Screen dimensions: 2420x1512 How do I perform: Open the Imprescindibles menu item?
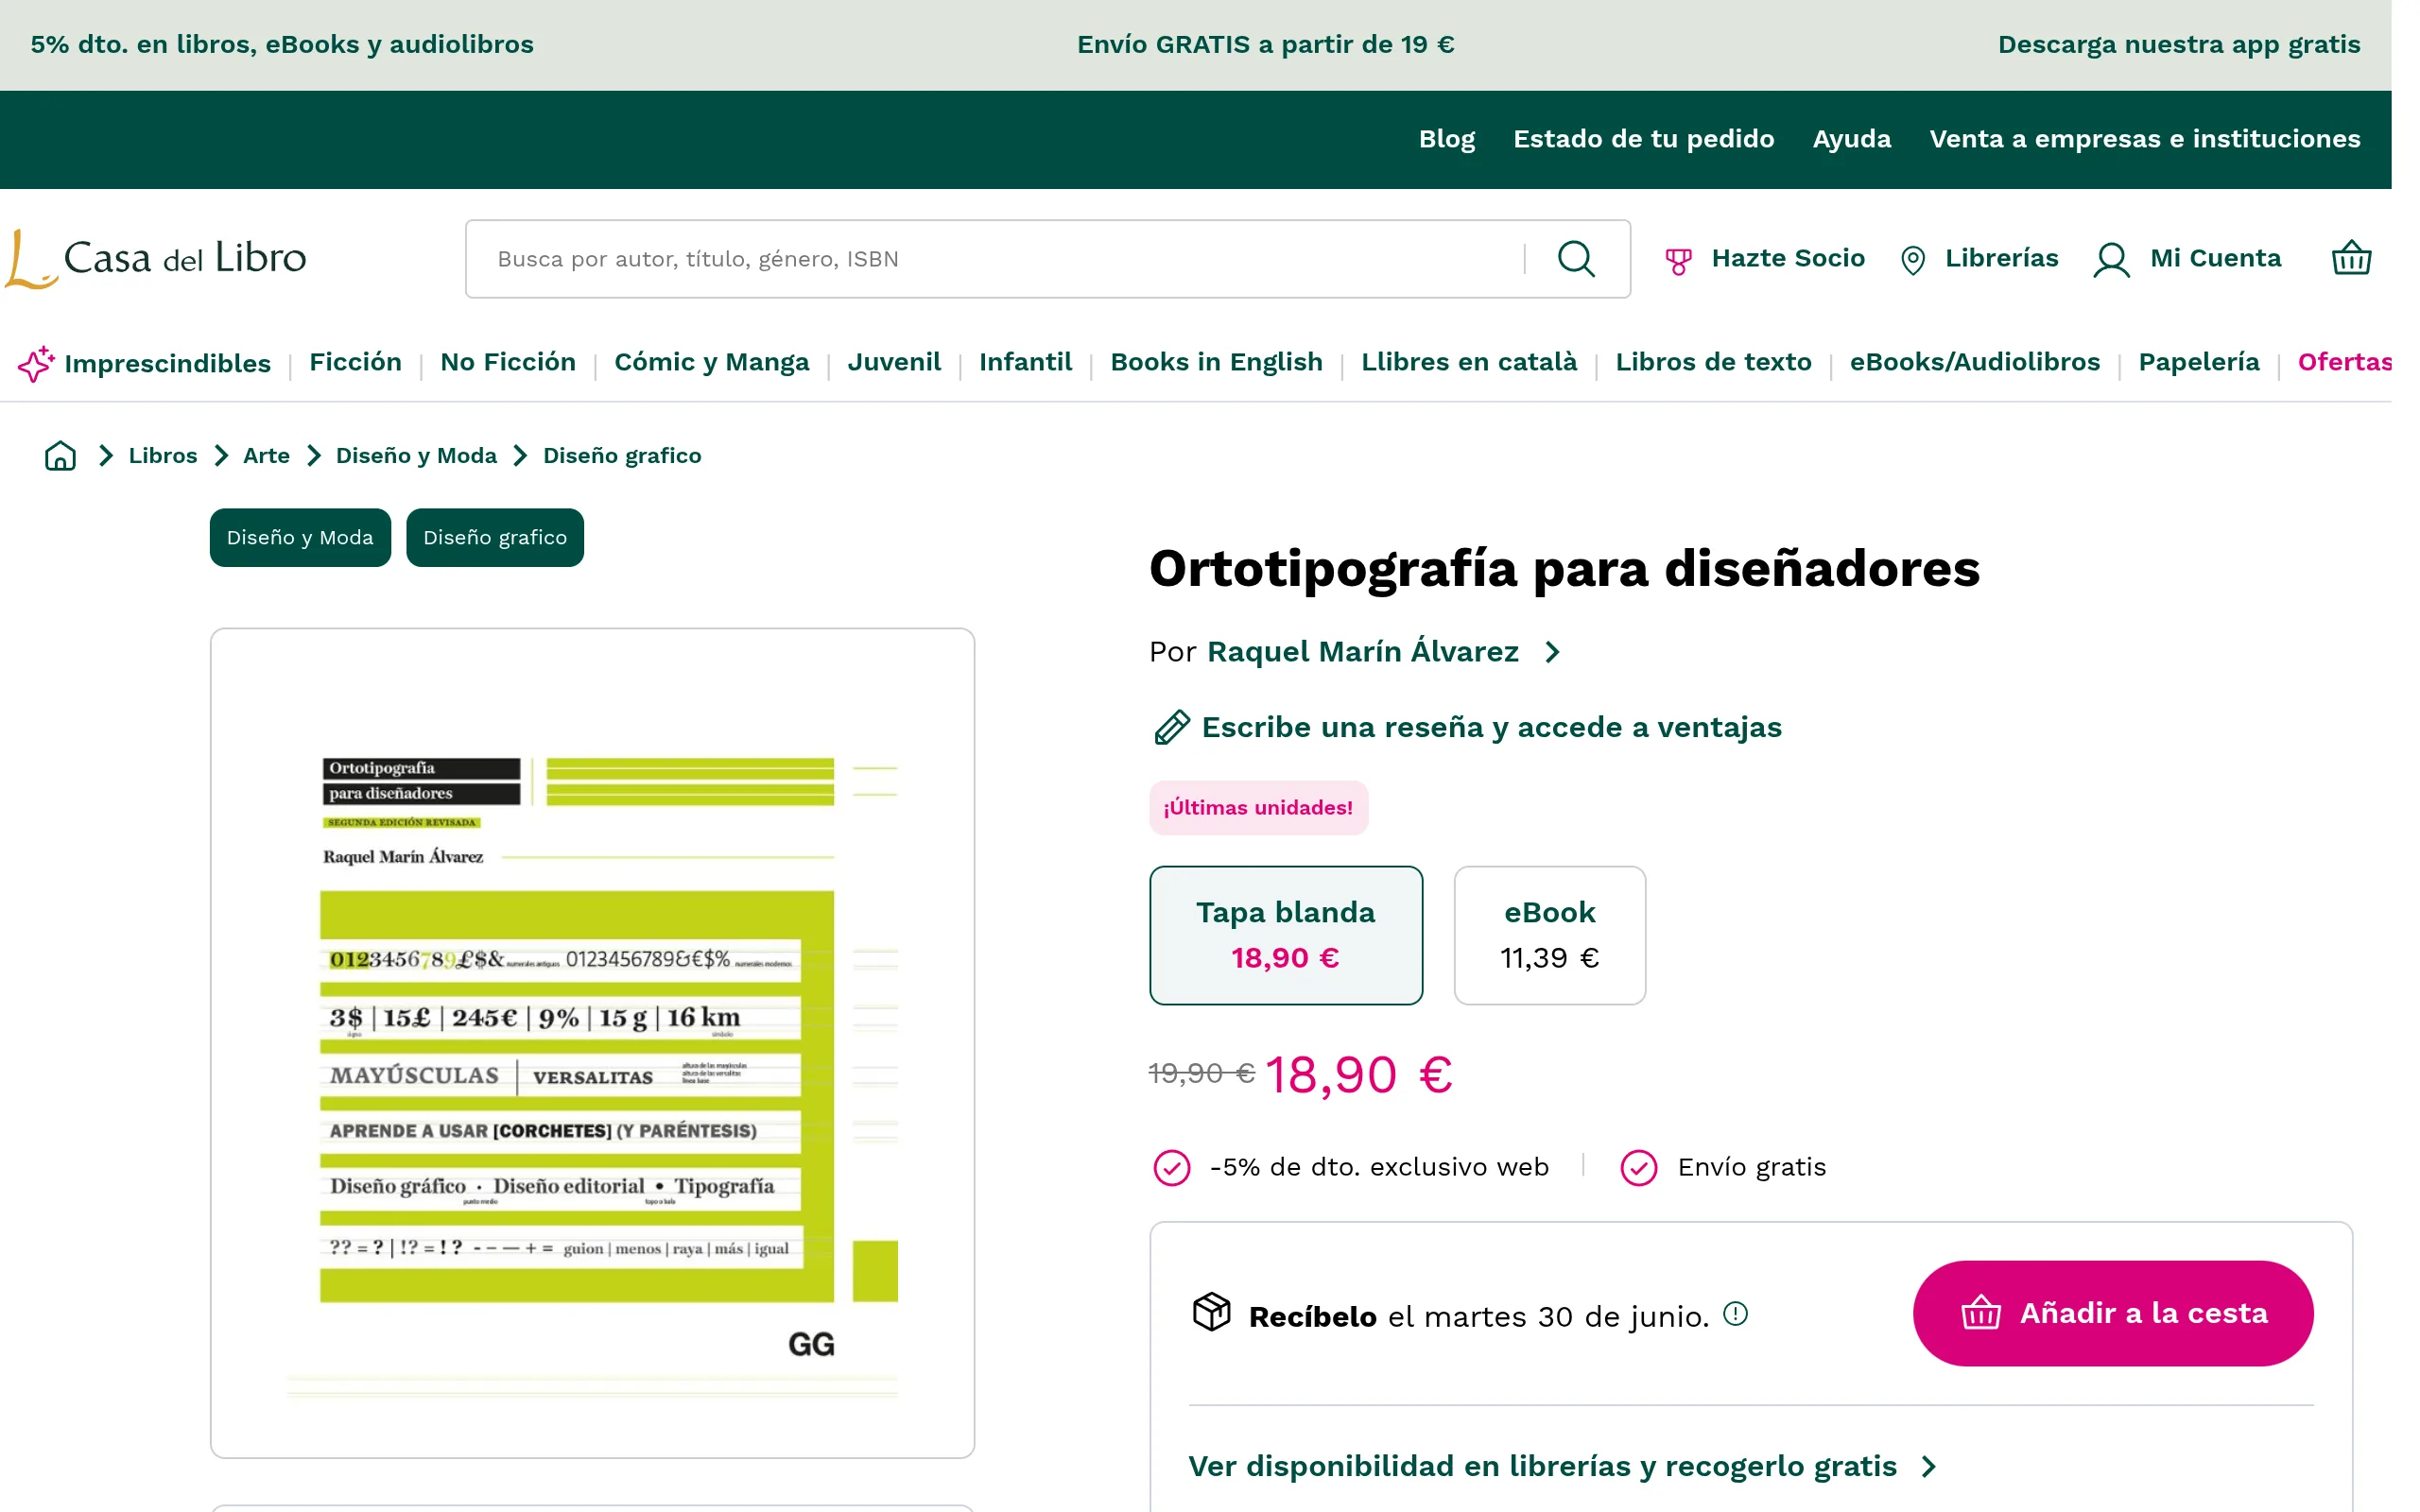tap(167, 363)
